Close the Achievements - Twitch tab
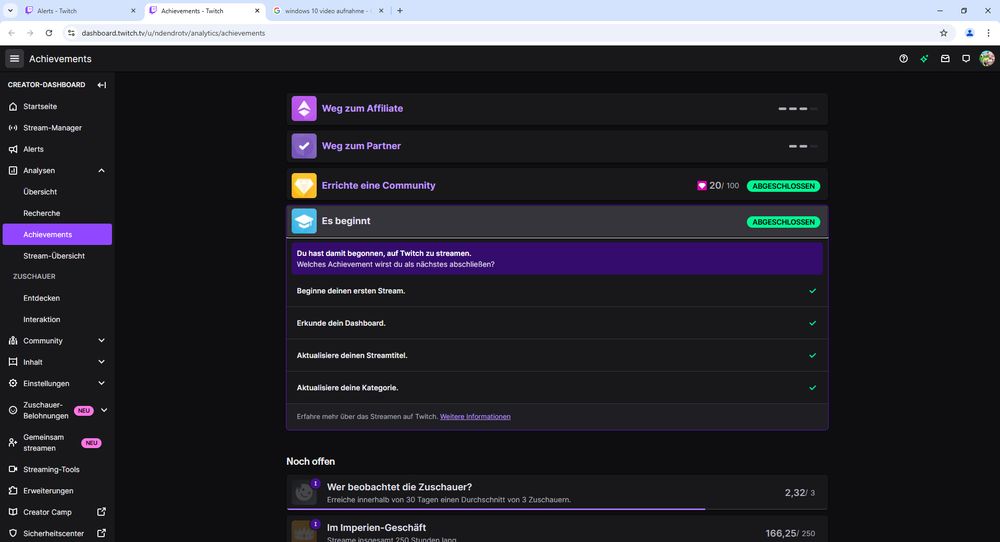Screen dimensions: 1000x542 click(257, 11)
